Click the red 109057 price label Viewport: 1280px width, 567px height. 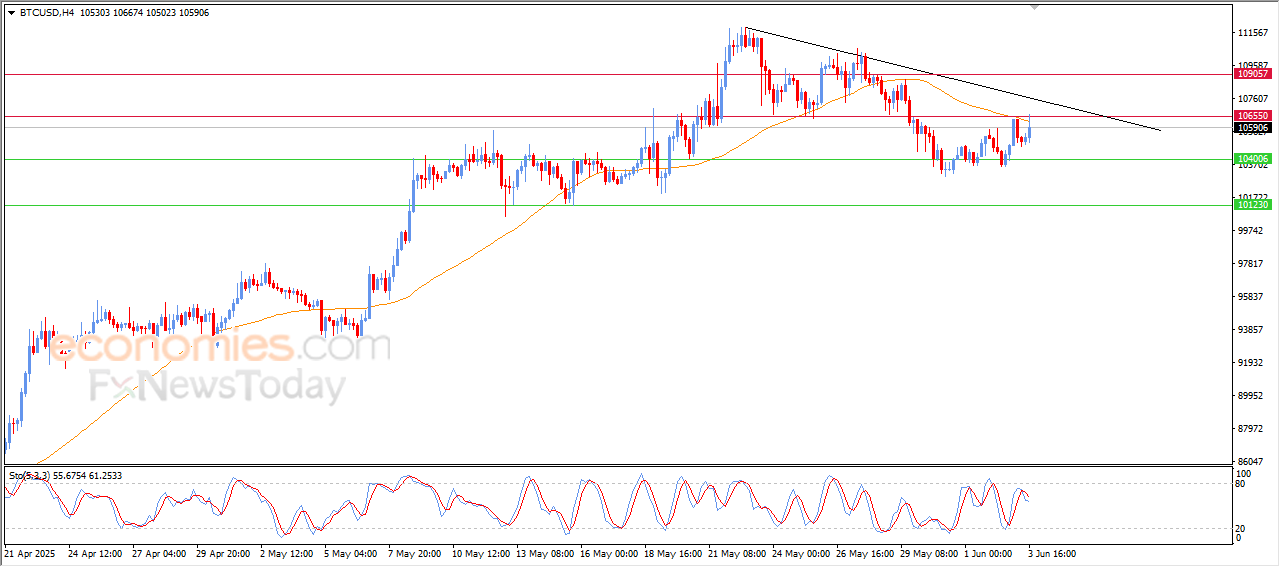click(x=1253, y=74)
